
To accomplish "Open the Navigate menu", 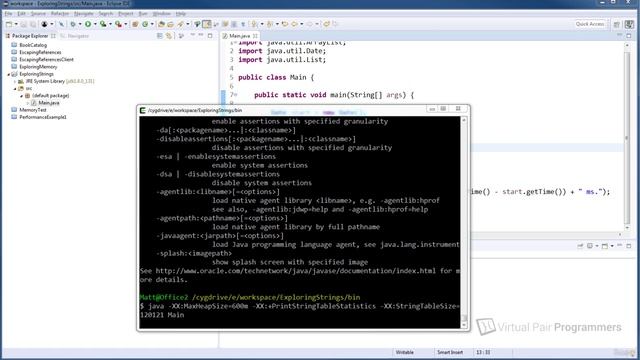I will click(84, 13).
